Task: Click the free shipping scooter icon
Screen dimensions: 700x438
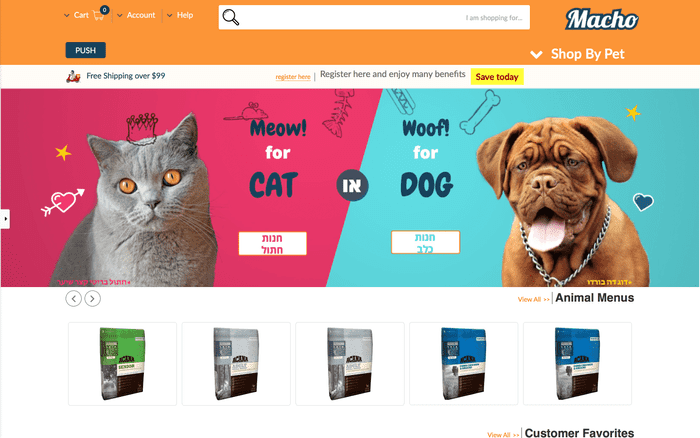Action: point(73,76)
